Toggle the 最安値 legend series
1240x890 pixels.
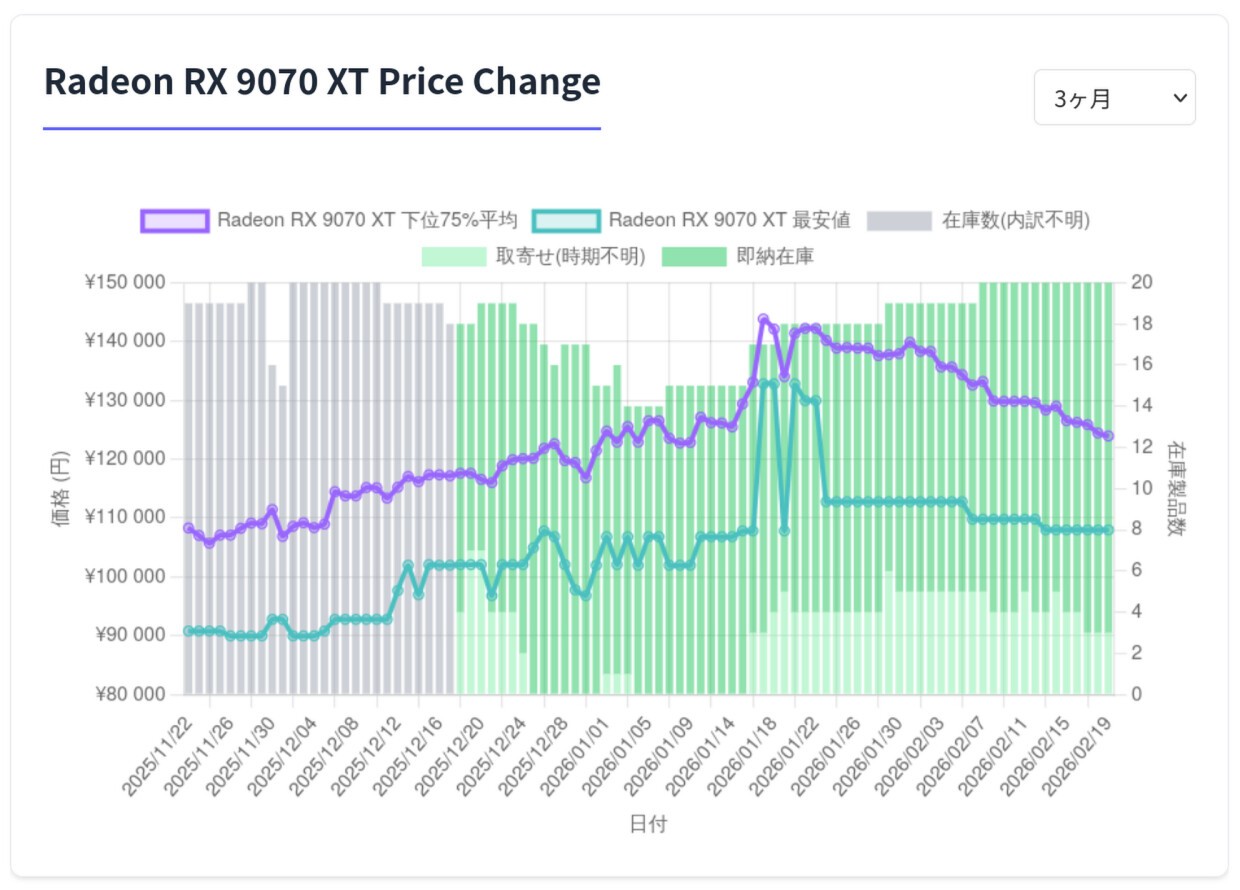pyautogui.click(x=729, y=220)
